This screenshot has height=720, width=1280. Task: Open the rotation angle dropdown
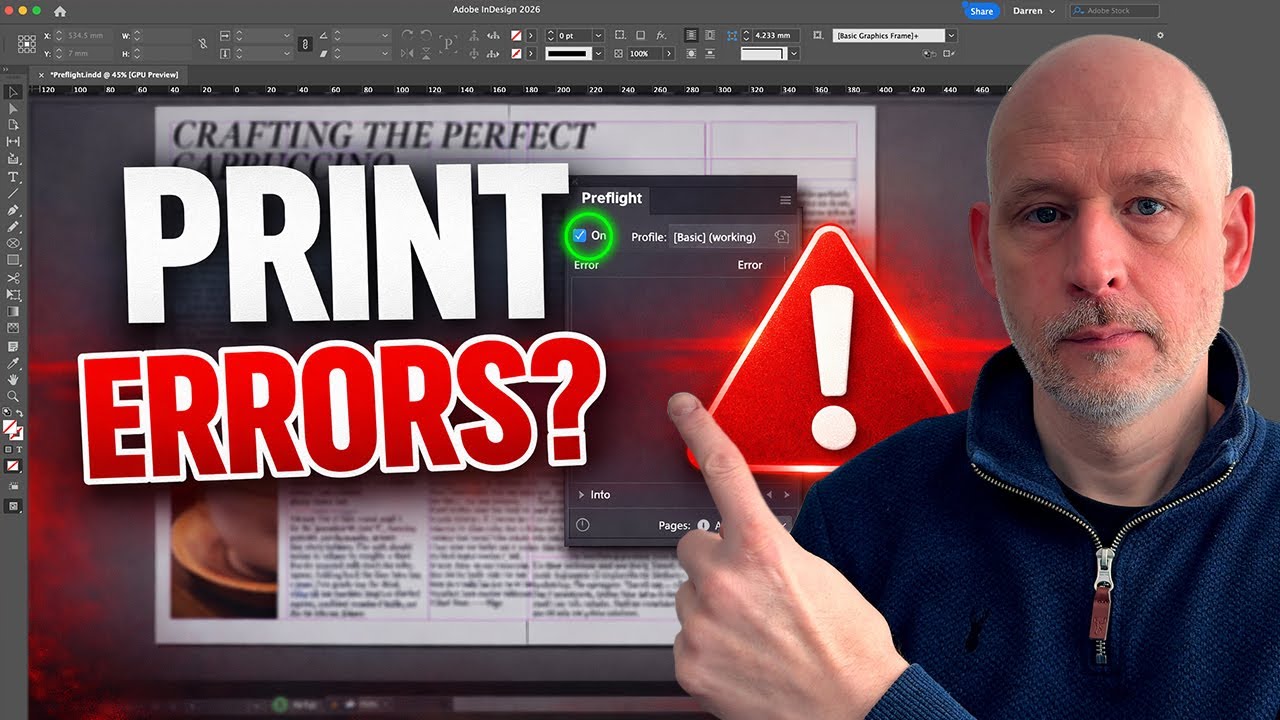[x=384, y=35]
